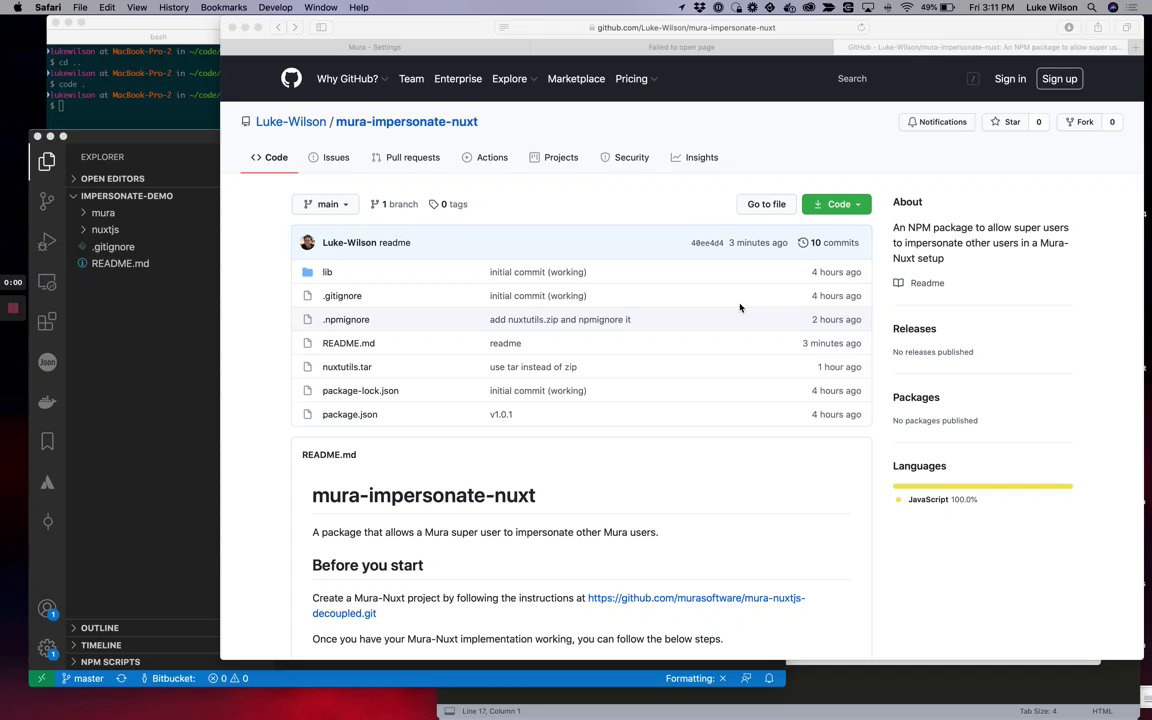Viewport: 1152px width, 720px height.
Task: Click the GitHub Search input field
Action: coord(908,79)
